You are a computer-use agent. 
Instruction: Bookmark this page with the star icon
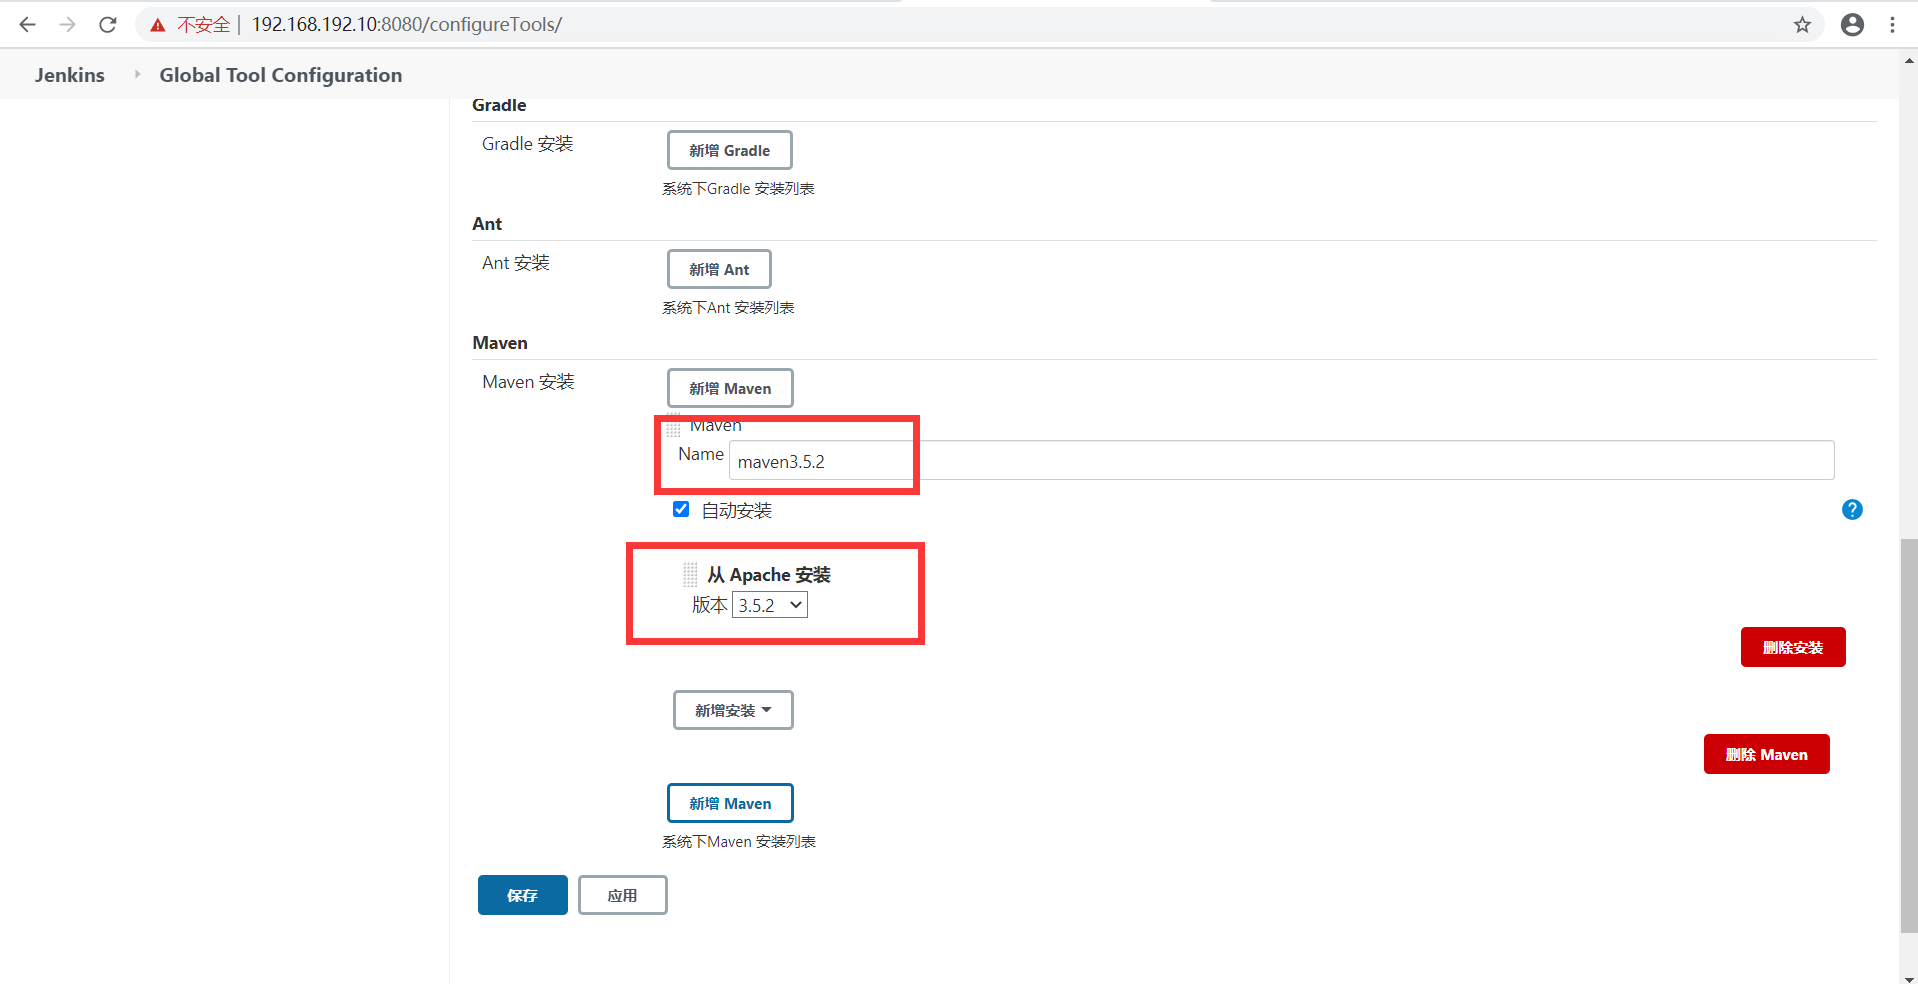tap(1802, 25)
